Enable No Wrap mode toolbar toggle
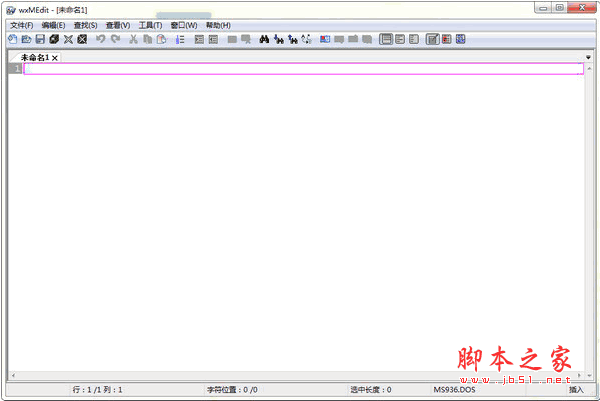The width and height of the screenshot is (600, 401). point(386,39)
